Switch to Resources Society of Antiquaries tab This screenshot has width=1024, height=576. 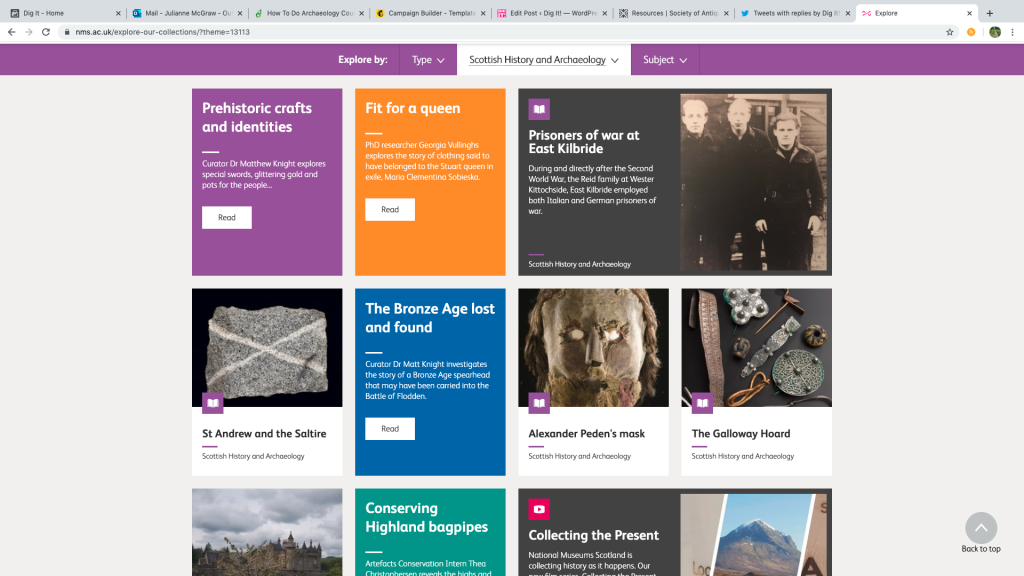[674, 13]
